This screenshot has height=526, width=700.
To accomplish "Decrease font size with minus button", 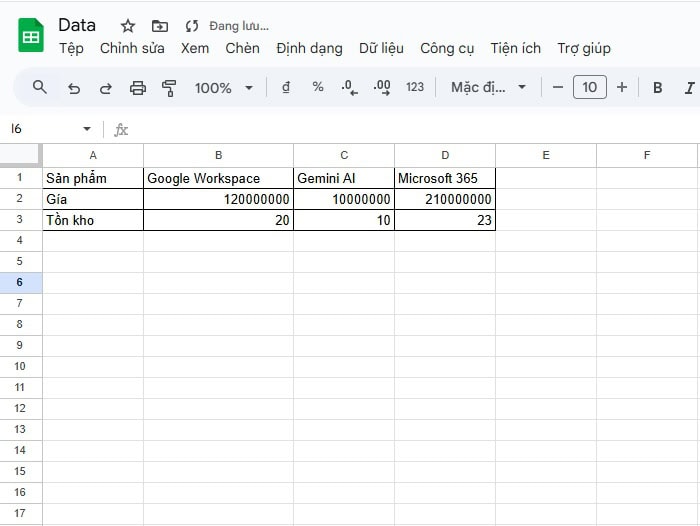I will point(558,88).
